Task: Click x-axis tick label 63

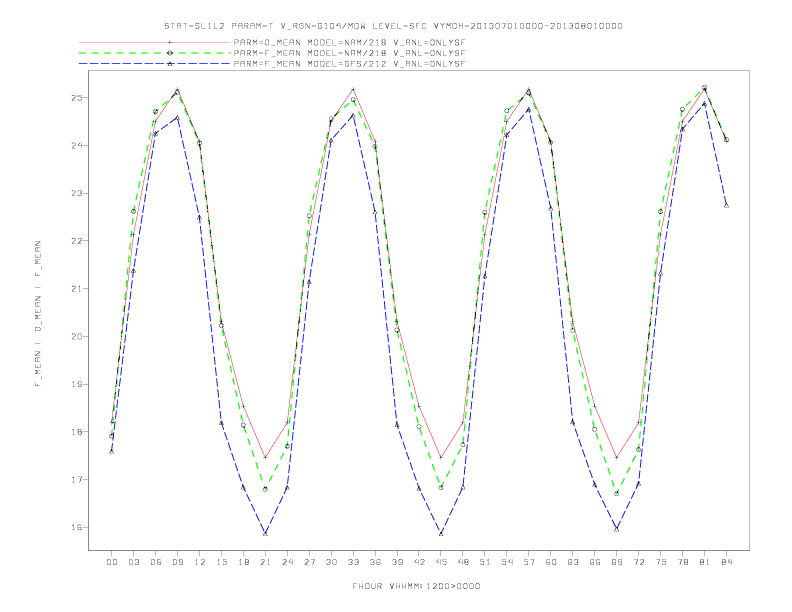Action: point(573,562)
